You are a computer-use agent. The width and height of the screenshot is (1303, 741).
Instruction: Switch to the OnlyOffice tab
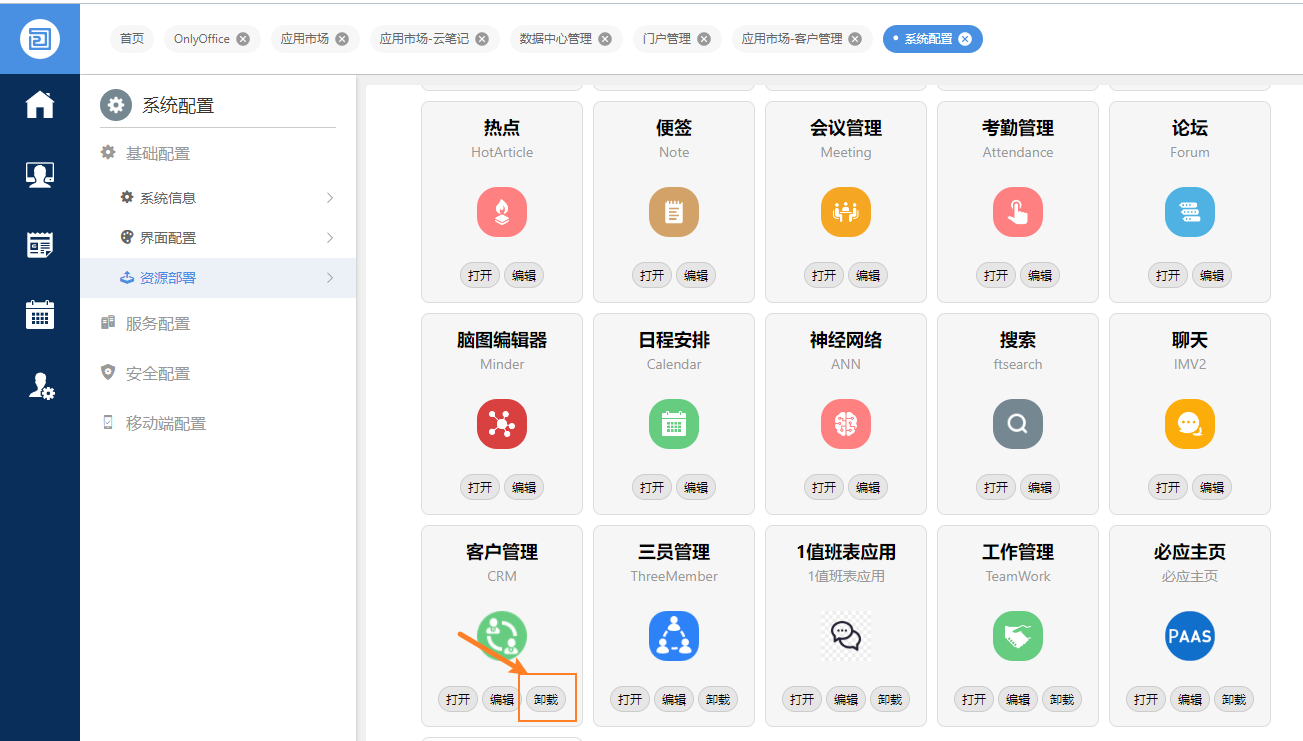(x=201, y=39)
